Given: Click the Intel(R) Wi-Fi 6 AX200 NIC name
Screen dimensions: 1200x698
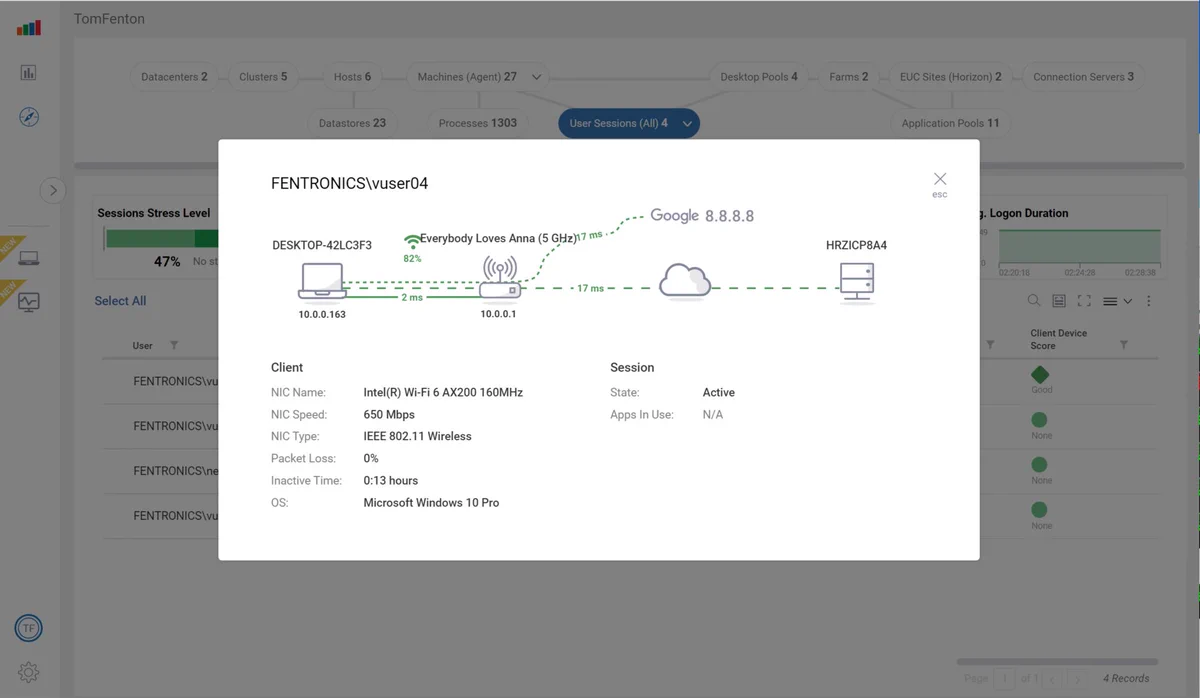Looking at the screenshot, I should pos(443,392).
